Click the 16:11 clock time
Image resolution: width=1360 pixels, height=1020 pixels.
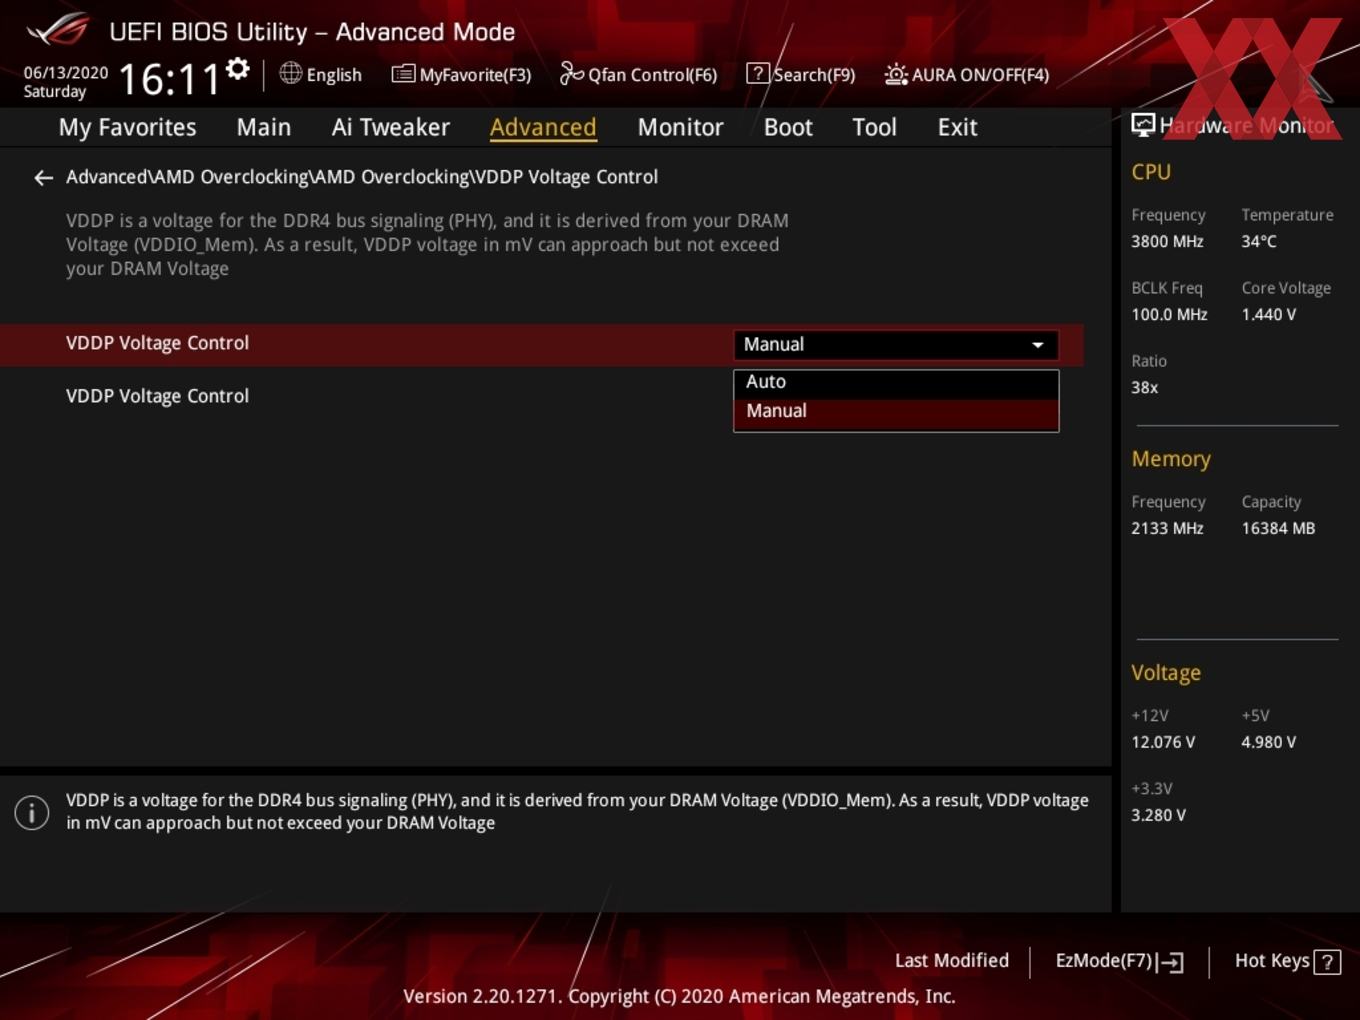point(169,79)
